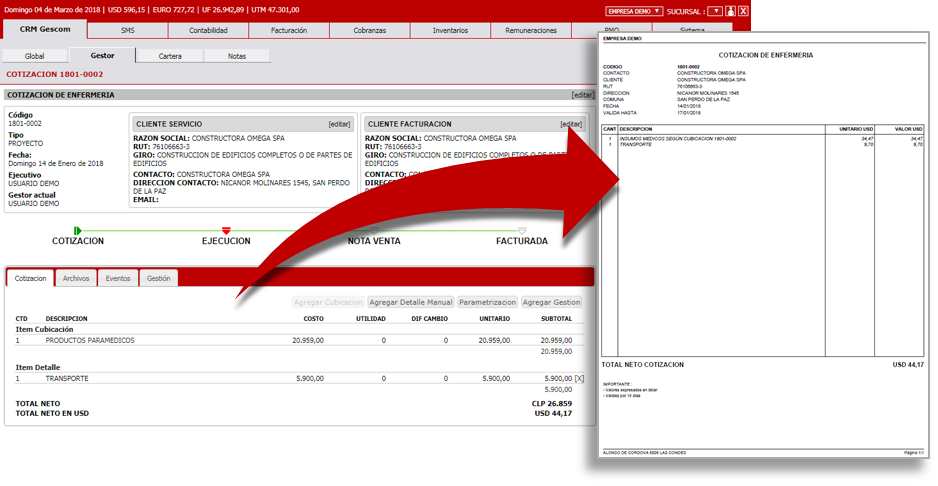Expand the Sucursal dropdown
Image resolution: width=938 pixels, height=486 pixels.
coord(715,11)
